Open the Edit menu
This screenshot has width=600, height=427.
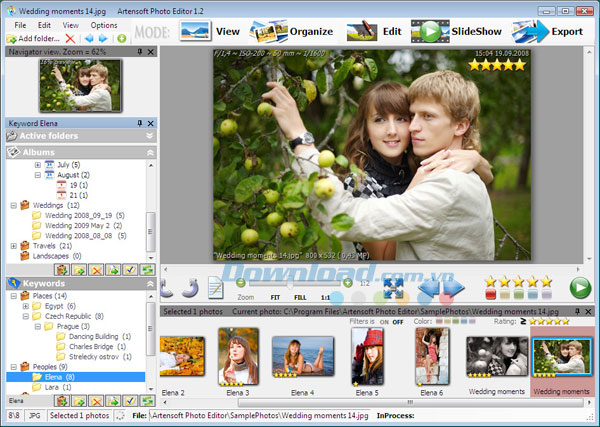44,25
